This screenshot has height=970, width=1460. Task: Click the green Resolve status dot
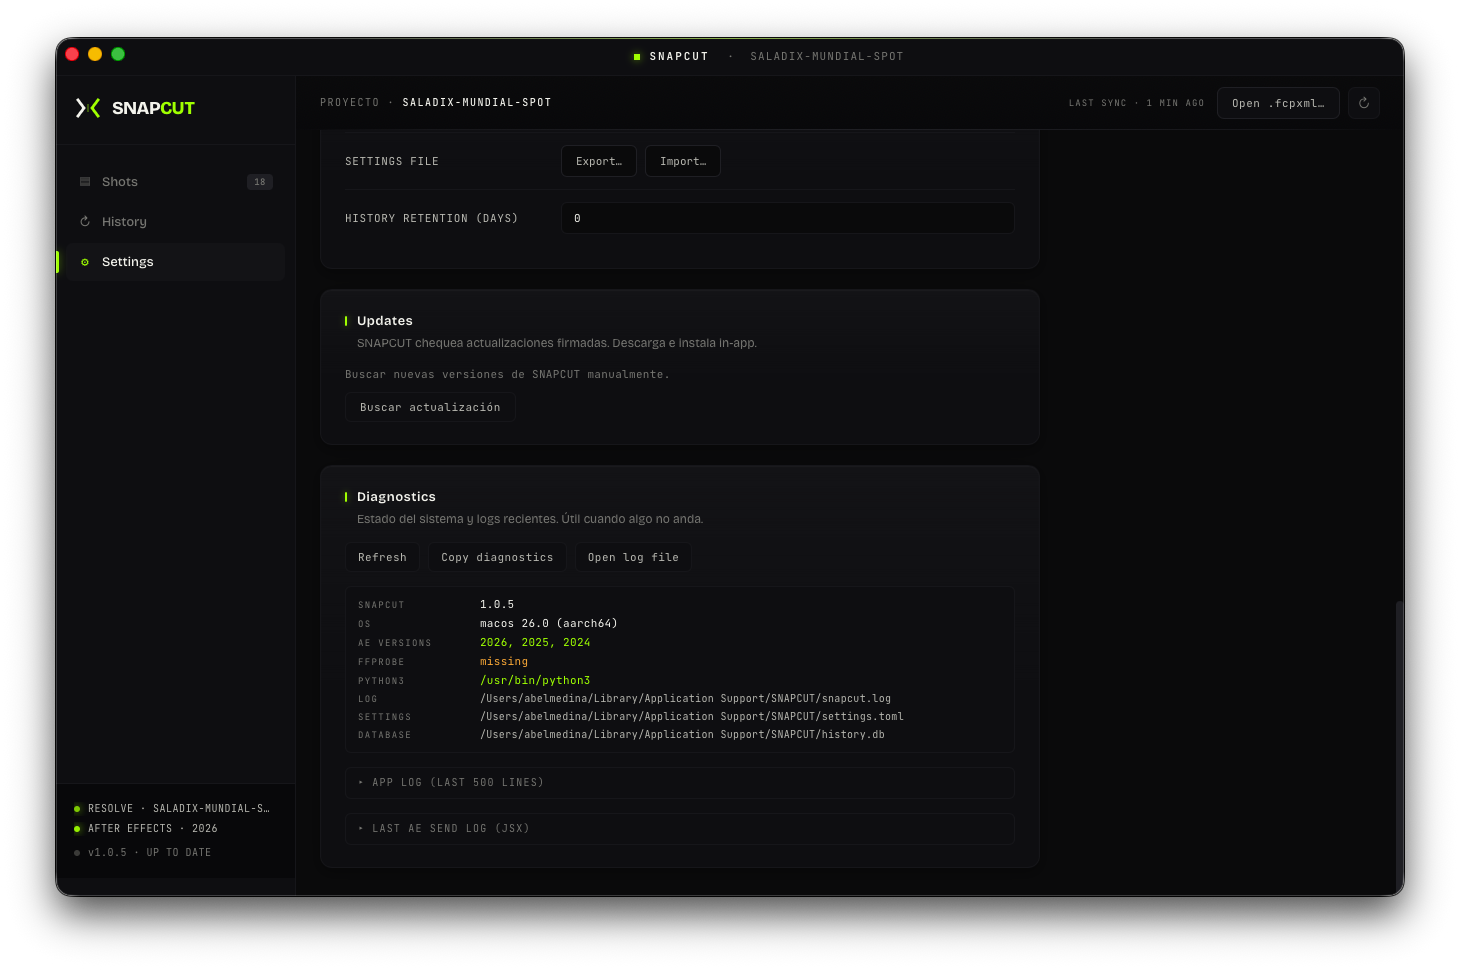(77, 809)
